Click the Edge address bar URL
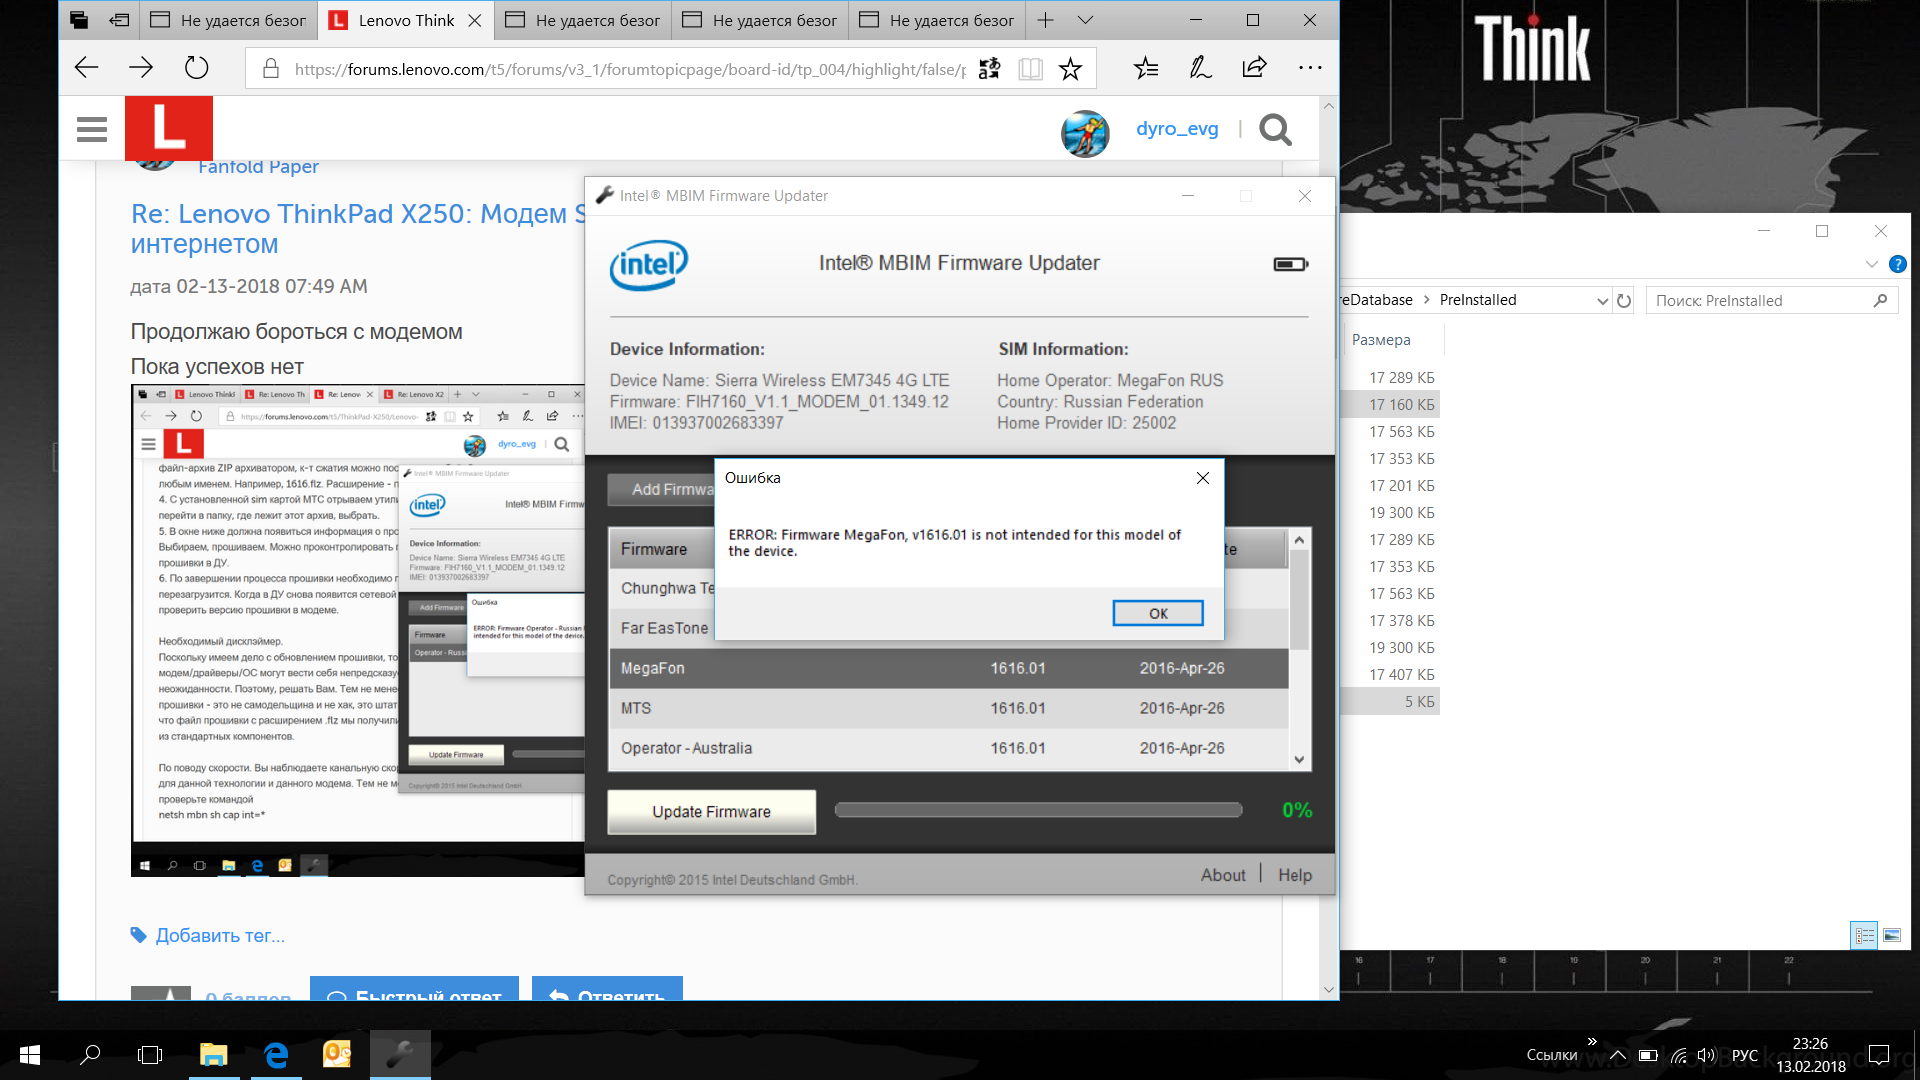The height and width of the screenshot is (1080, 1920). click(x=629, y=69)
